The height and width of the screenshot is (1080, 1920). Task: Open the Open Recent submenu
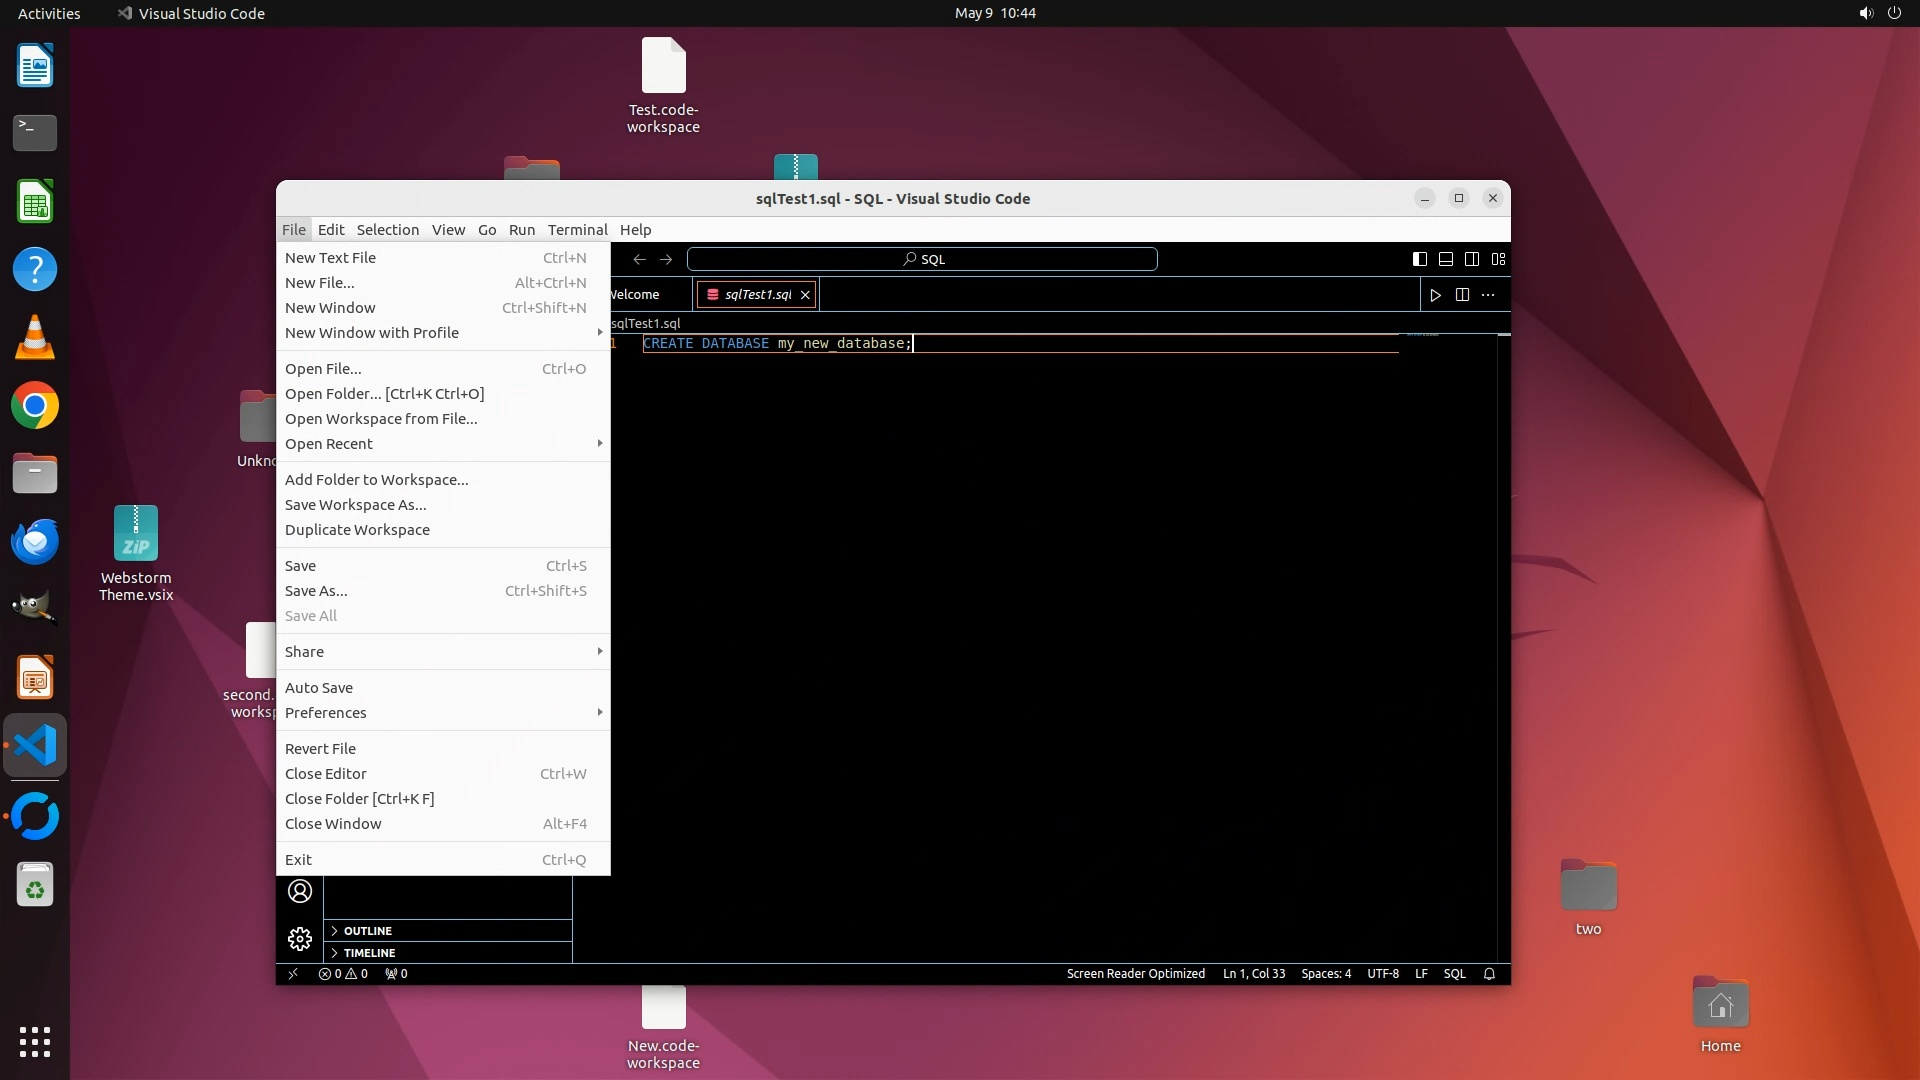click(329, 444)
